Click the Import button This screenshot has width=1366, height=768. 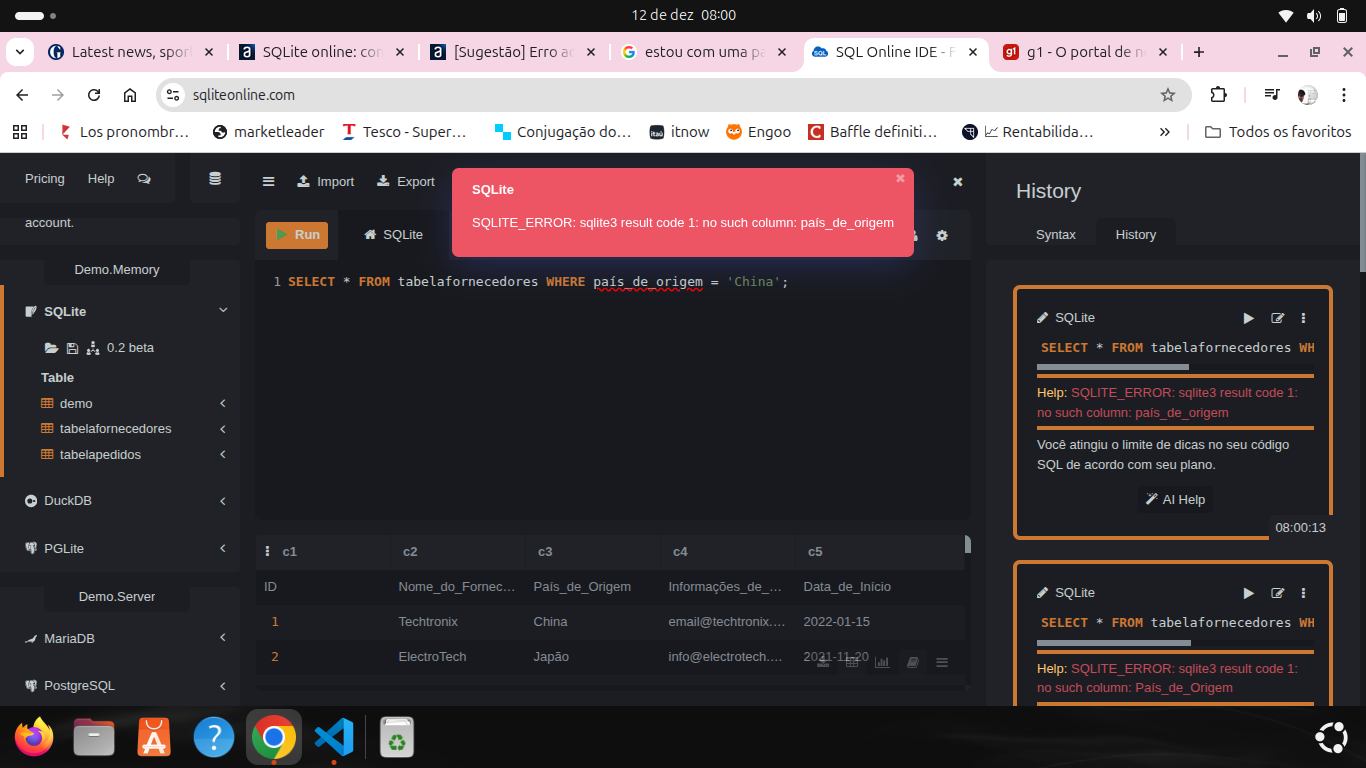tap(326, 181)
